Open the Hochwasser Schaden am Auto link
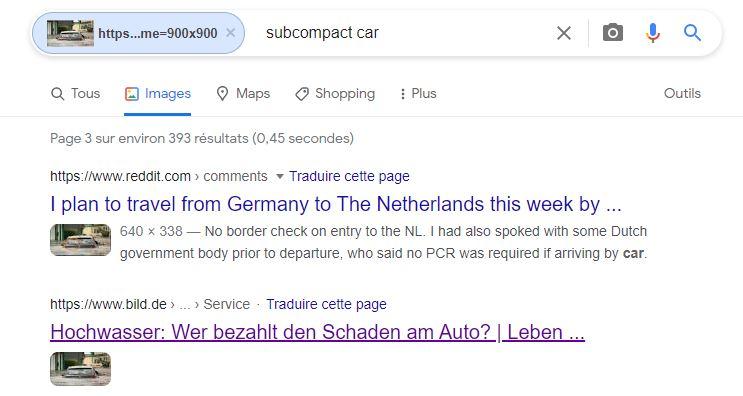 [317, 332]
